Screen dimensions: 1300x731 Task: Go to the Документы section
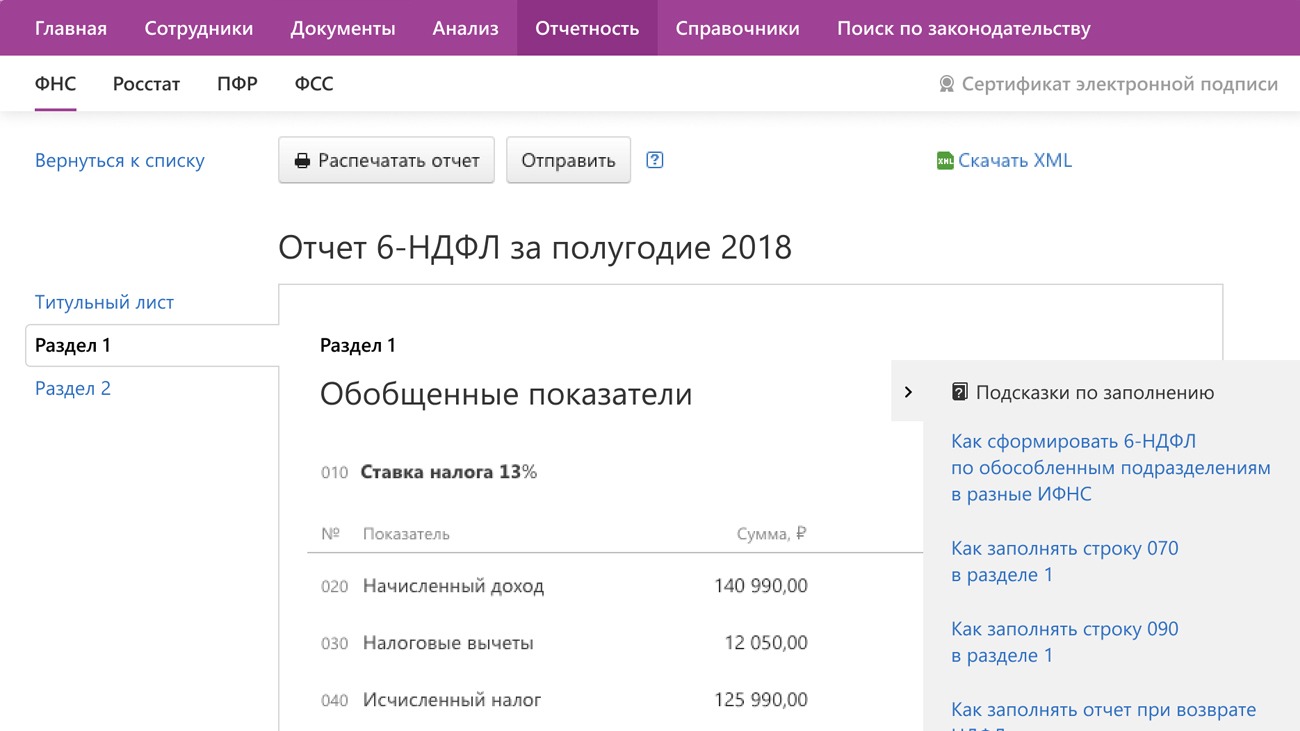343,28
